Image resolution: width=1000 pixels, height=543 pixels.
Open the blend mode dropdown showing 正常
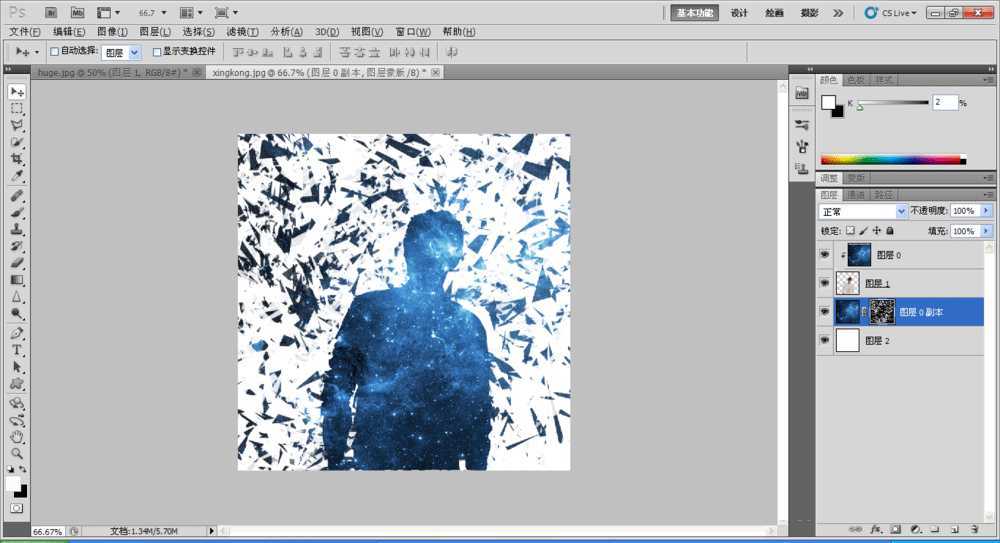click(x=863, y=212)
